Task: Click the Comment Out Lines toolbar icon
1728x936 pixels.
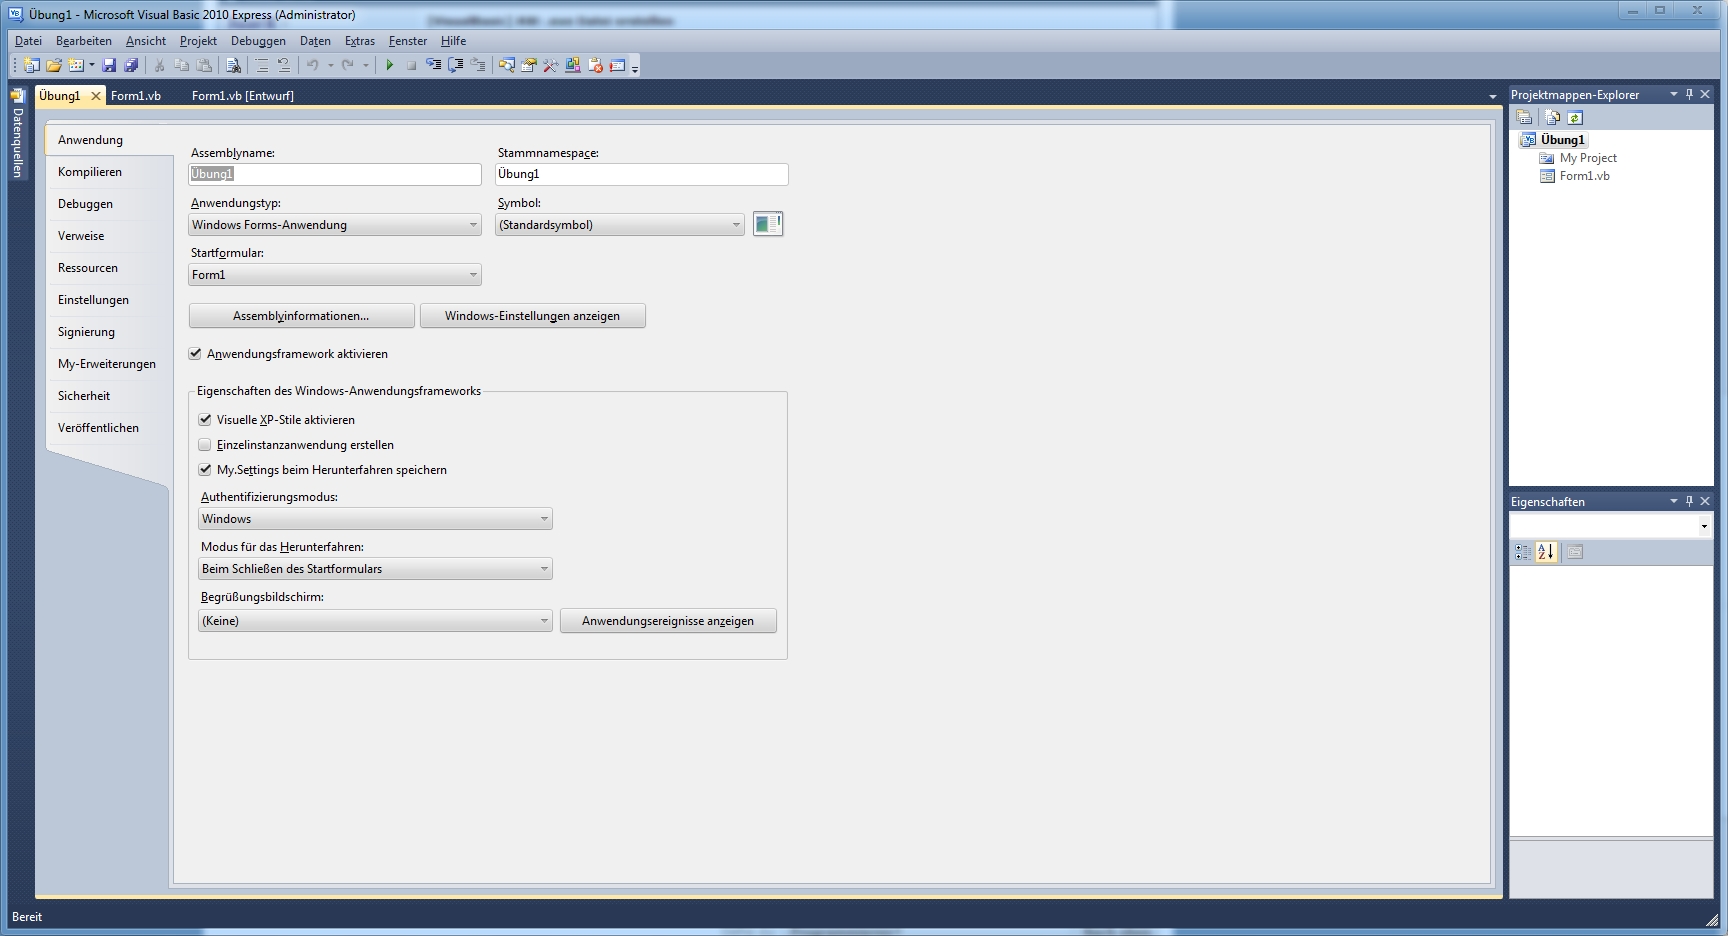Action: [262, 65]
